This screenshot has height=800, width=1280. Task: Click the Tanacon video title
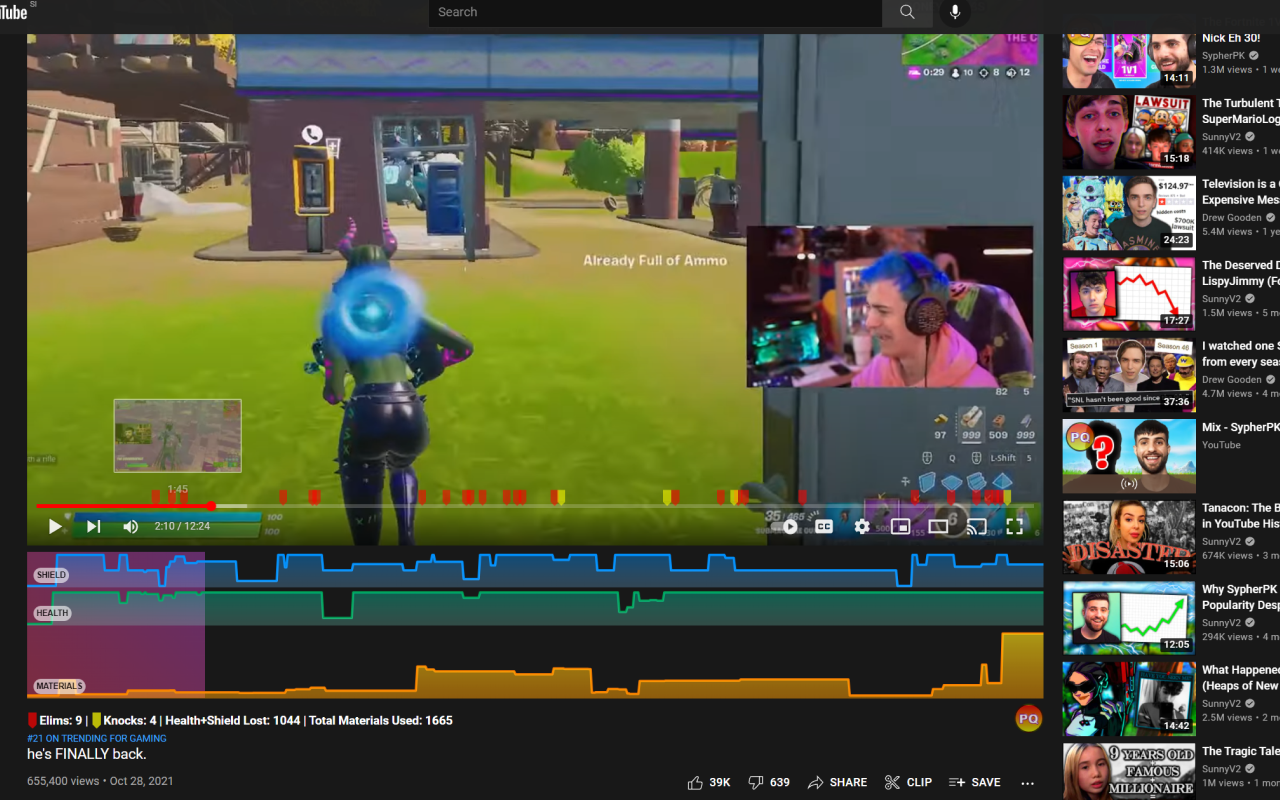tap(1241, 516)
